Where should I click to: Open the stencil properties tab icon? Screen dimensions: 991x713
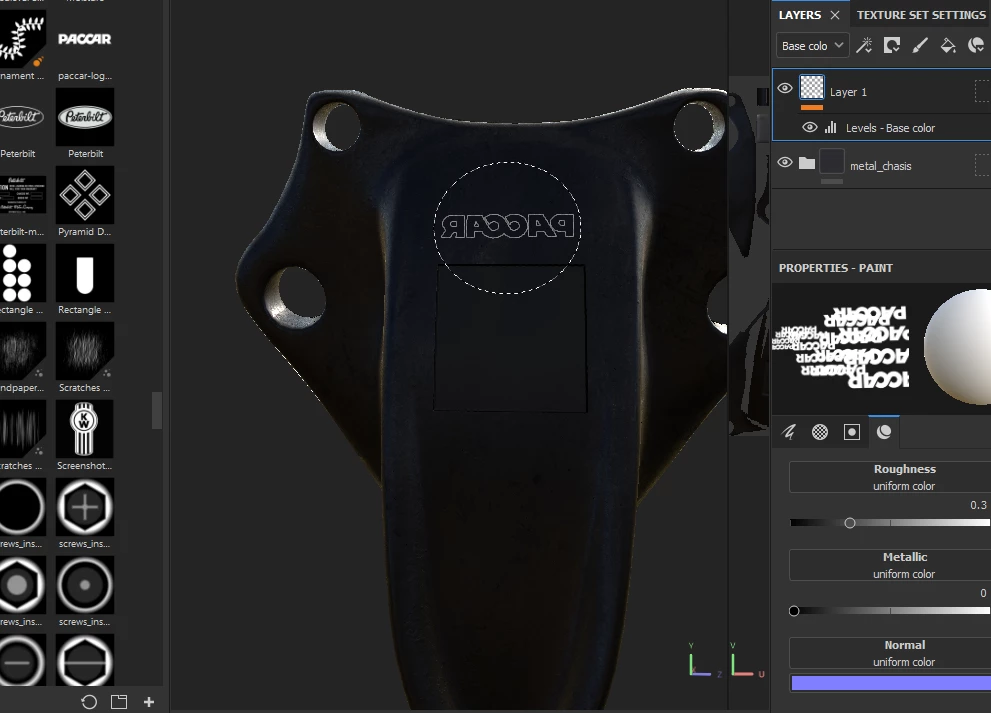pyautogui.click(x=852, y=432)
